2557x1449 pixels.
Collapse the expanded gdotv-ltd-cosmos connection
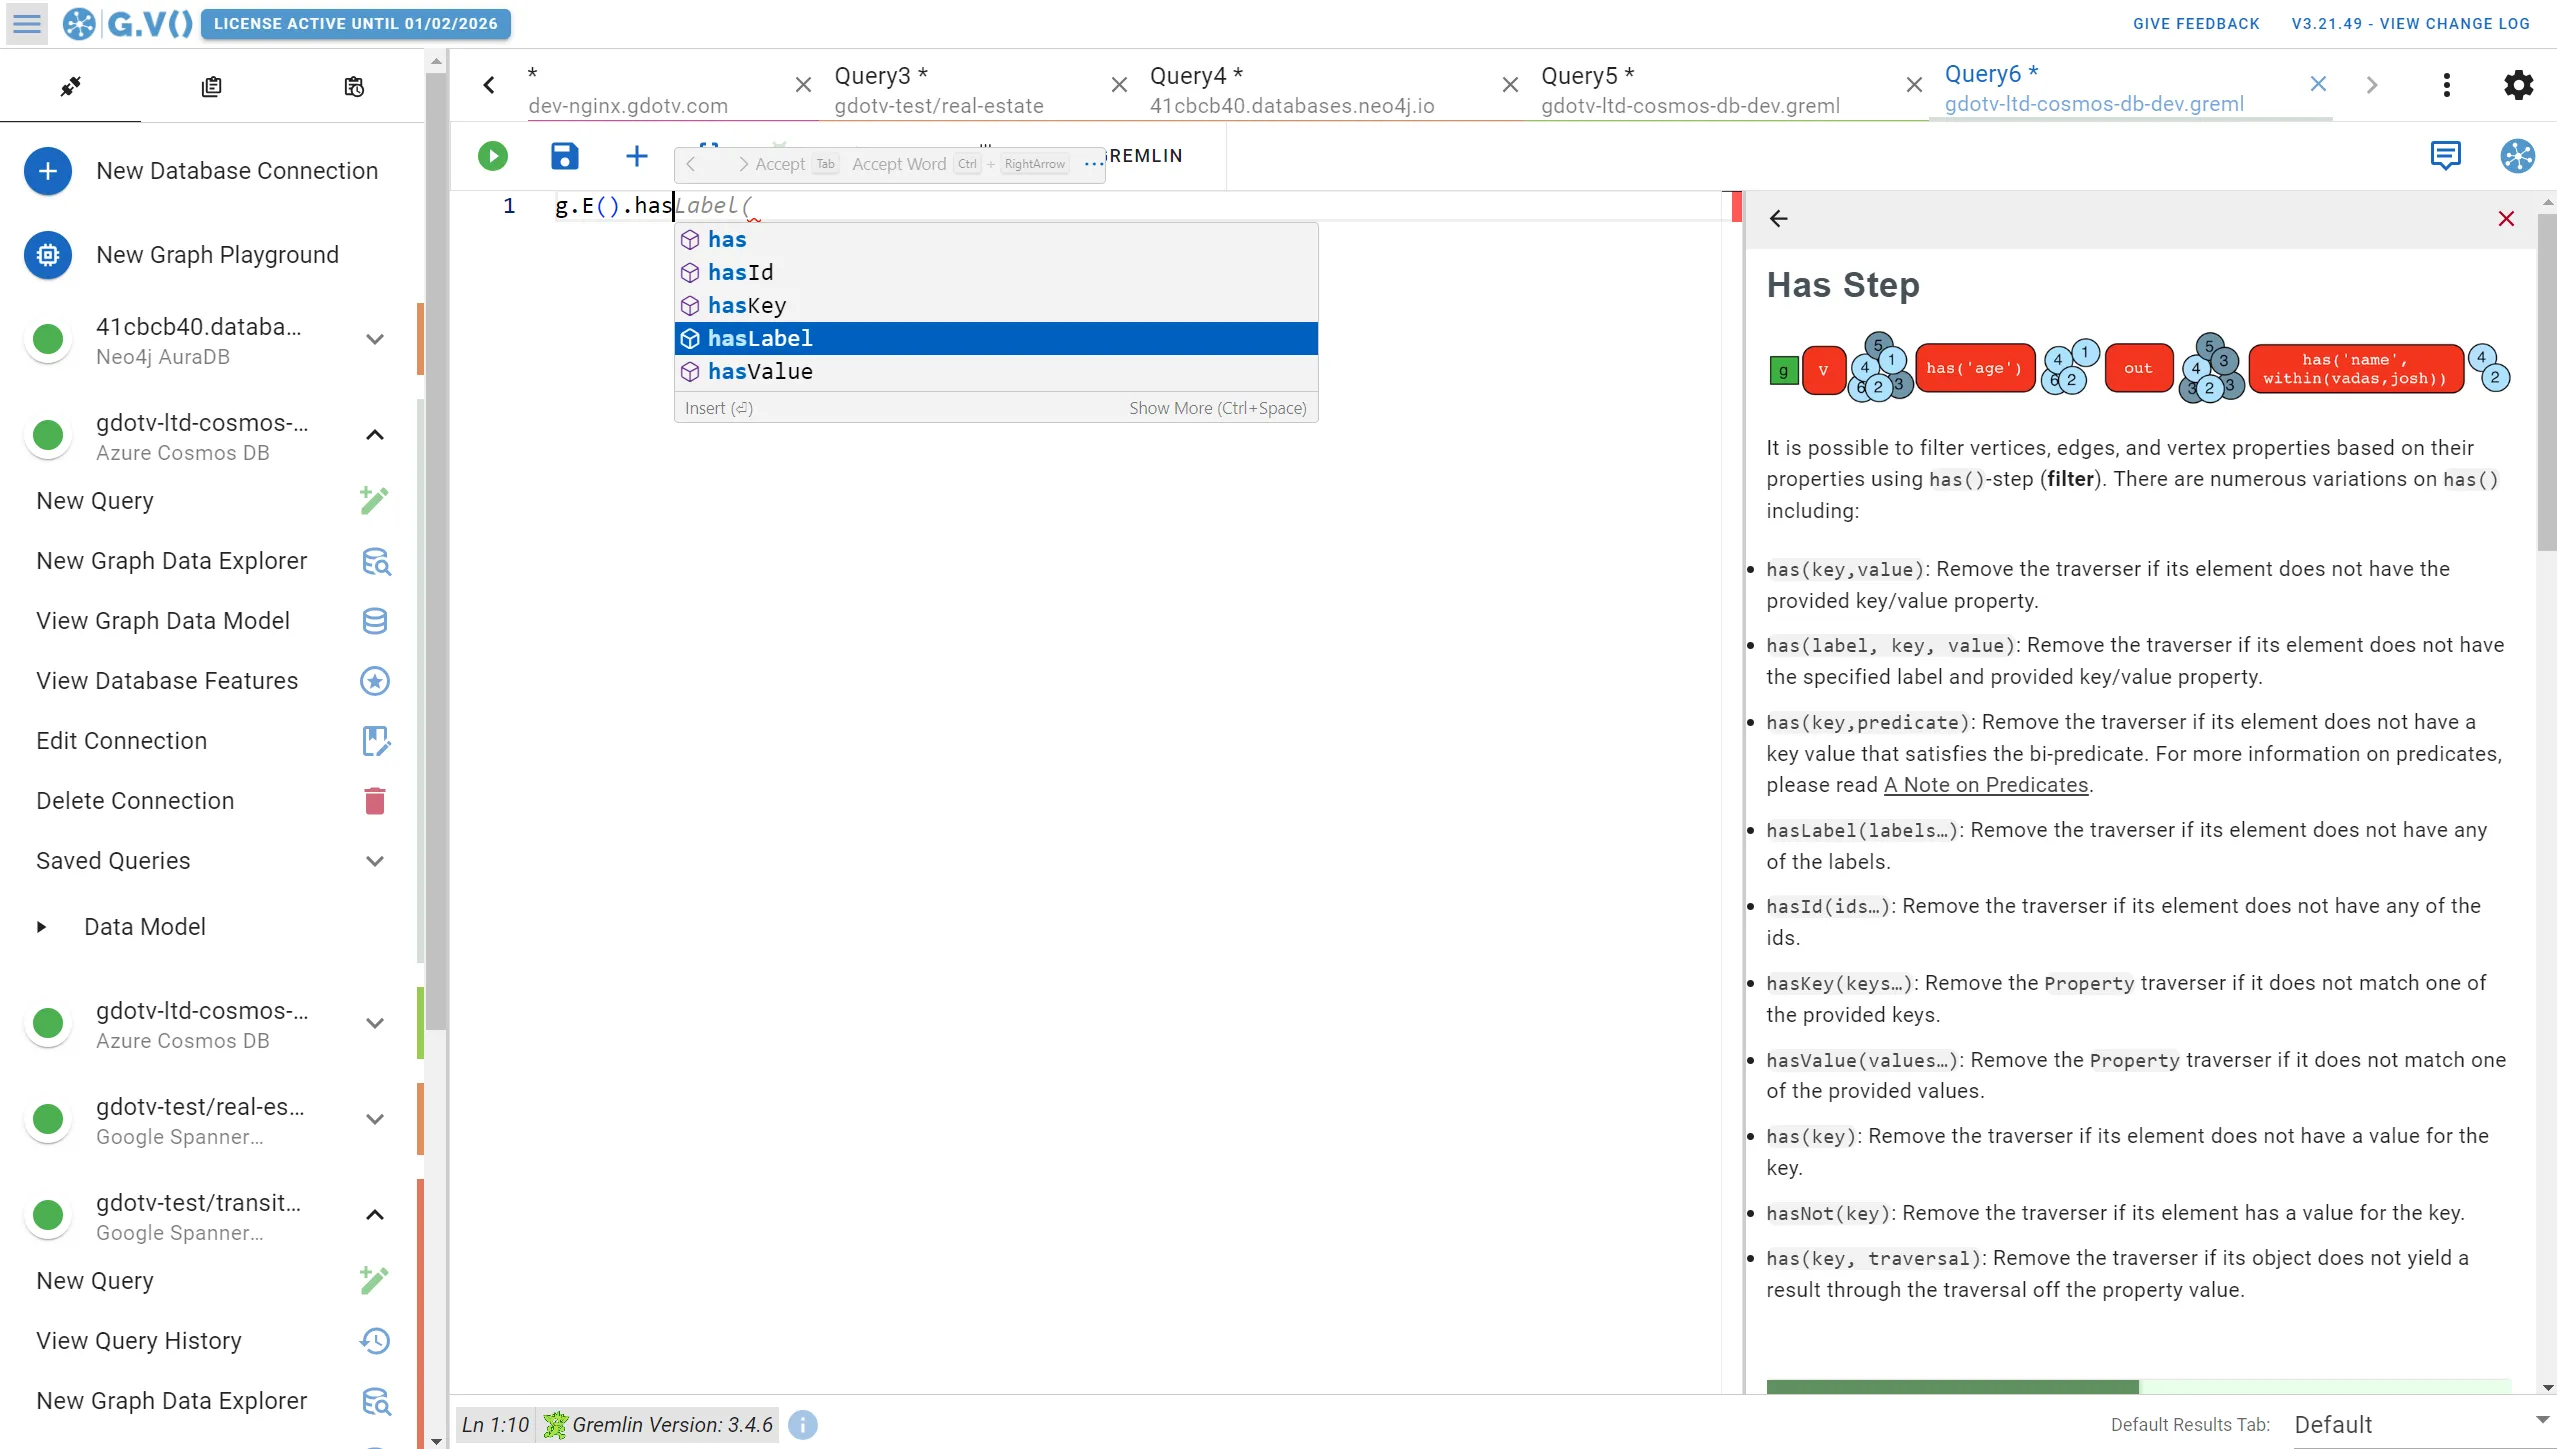tap(375, 435)
